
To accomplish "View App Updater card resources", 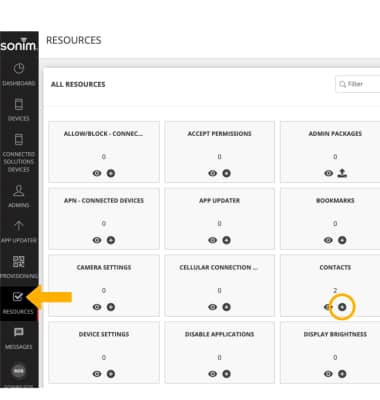I will point(212,240).
